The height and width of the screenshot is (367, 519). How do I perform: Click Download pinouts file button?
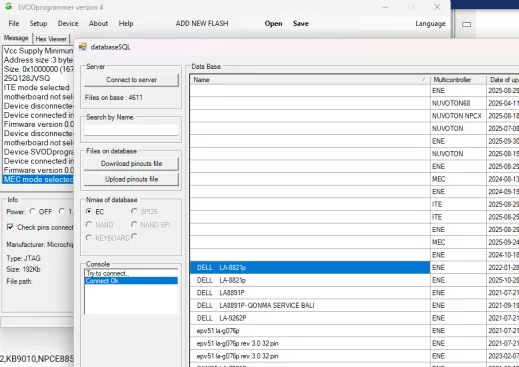[x=131, y=164]
